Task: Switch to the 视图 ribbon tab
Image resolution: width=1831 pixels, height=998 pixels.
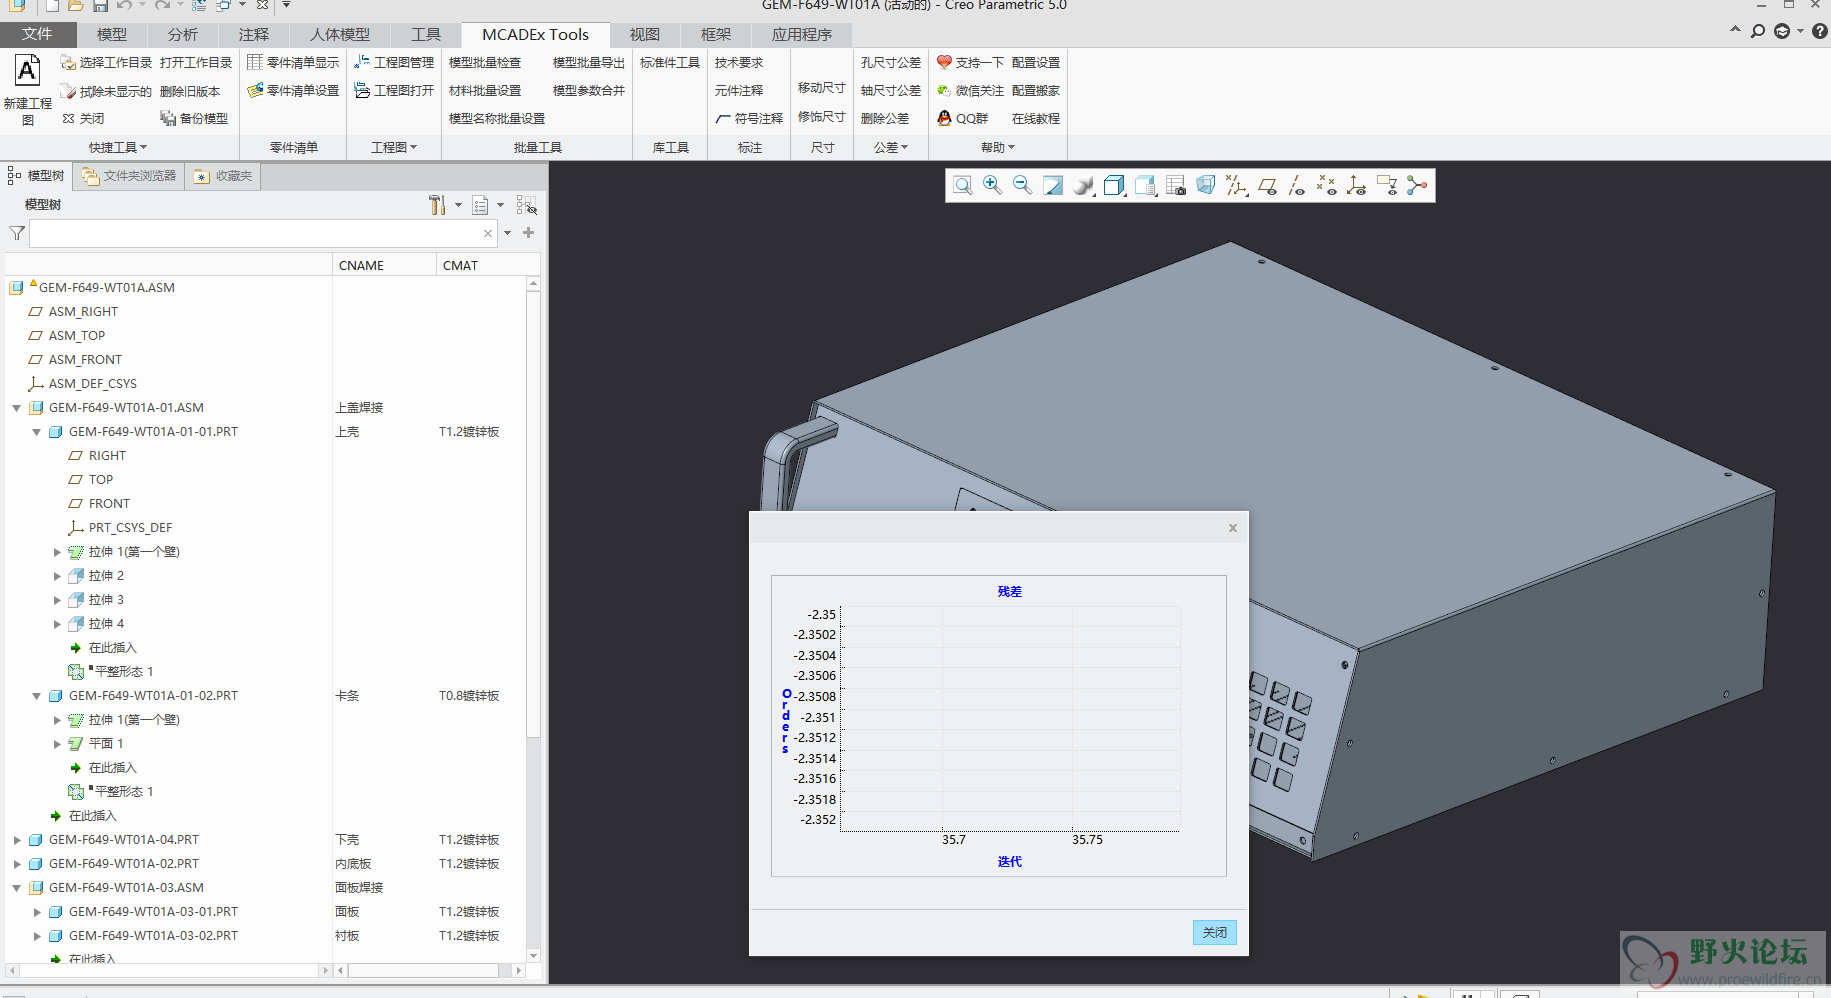Action: click(x=645, y=35)
